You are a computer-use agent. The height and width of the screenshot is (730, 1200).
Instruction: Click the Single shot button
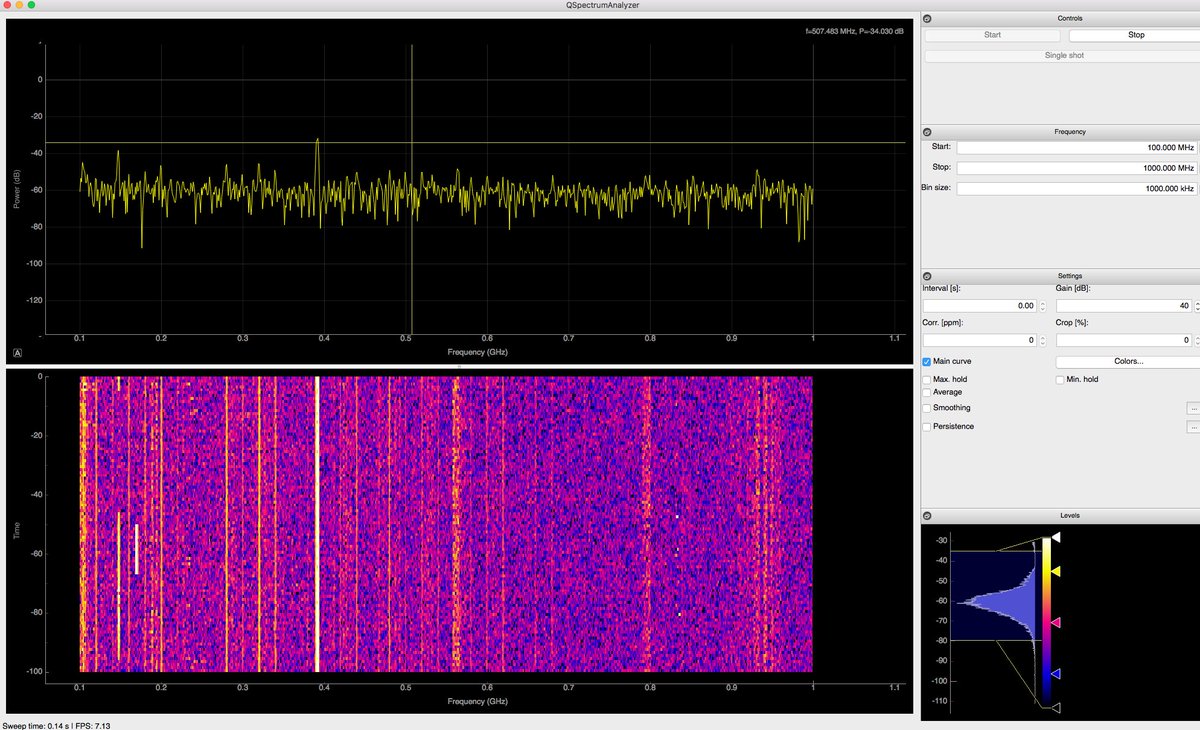pyautogui.click(x=1063, y=56)
